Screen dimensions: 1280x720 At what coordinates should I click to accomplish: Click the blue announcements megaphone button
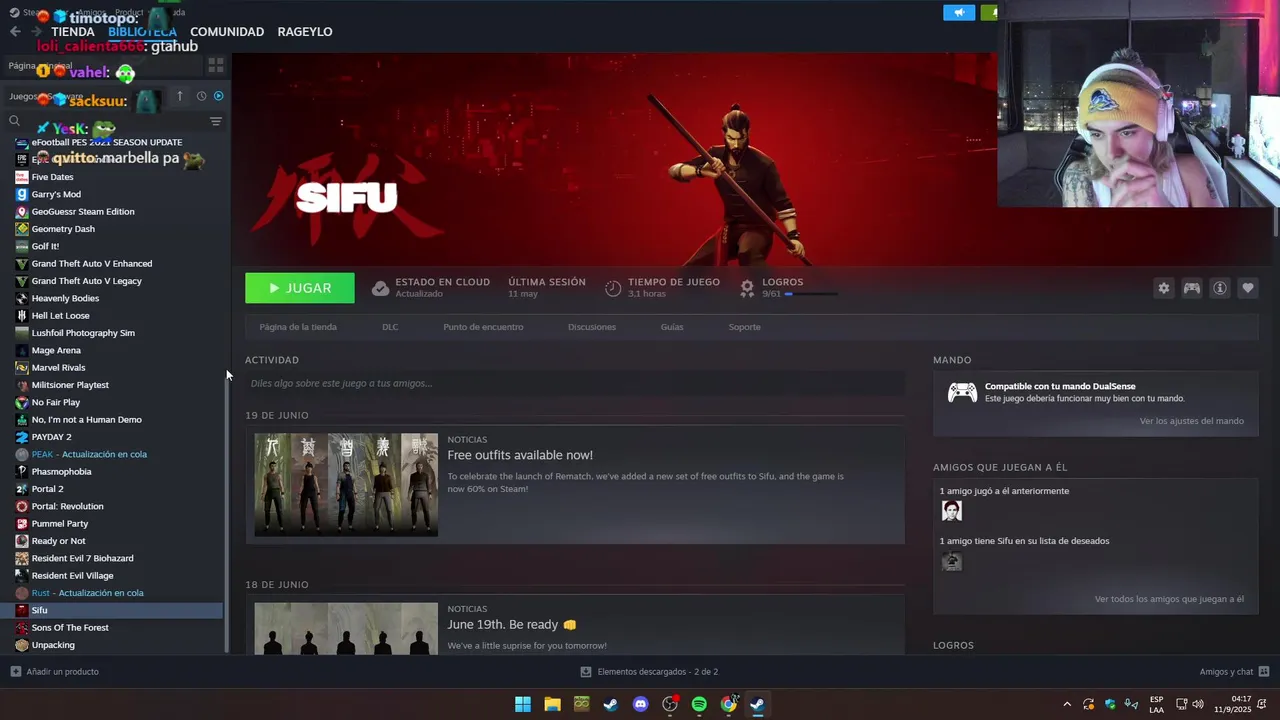click(959, 13)
